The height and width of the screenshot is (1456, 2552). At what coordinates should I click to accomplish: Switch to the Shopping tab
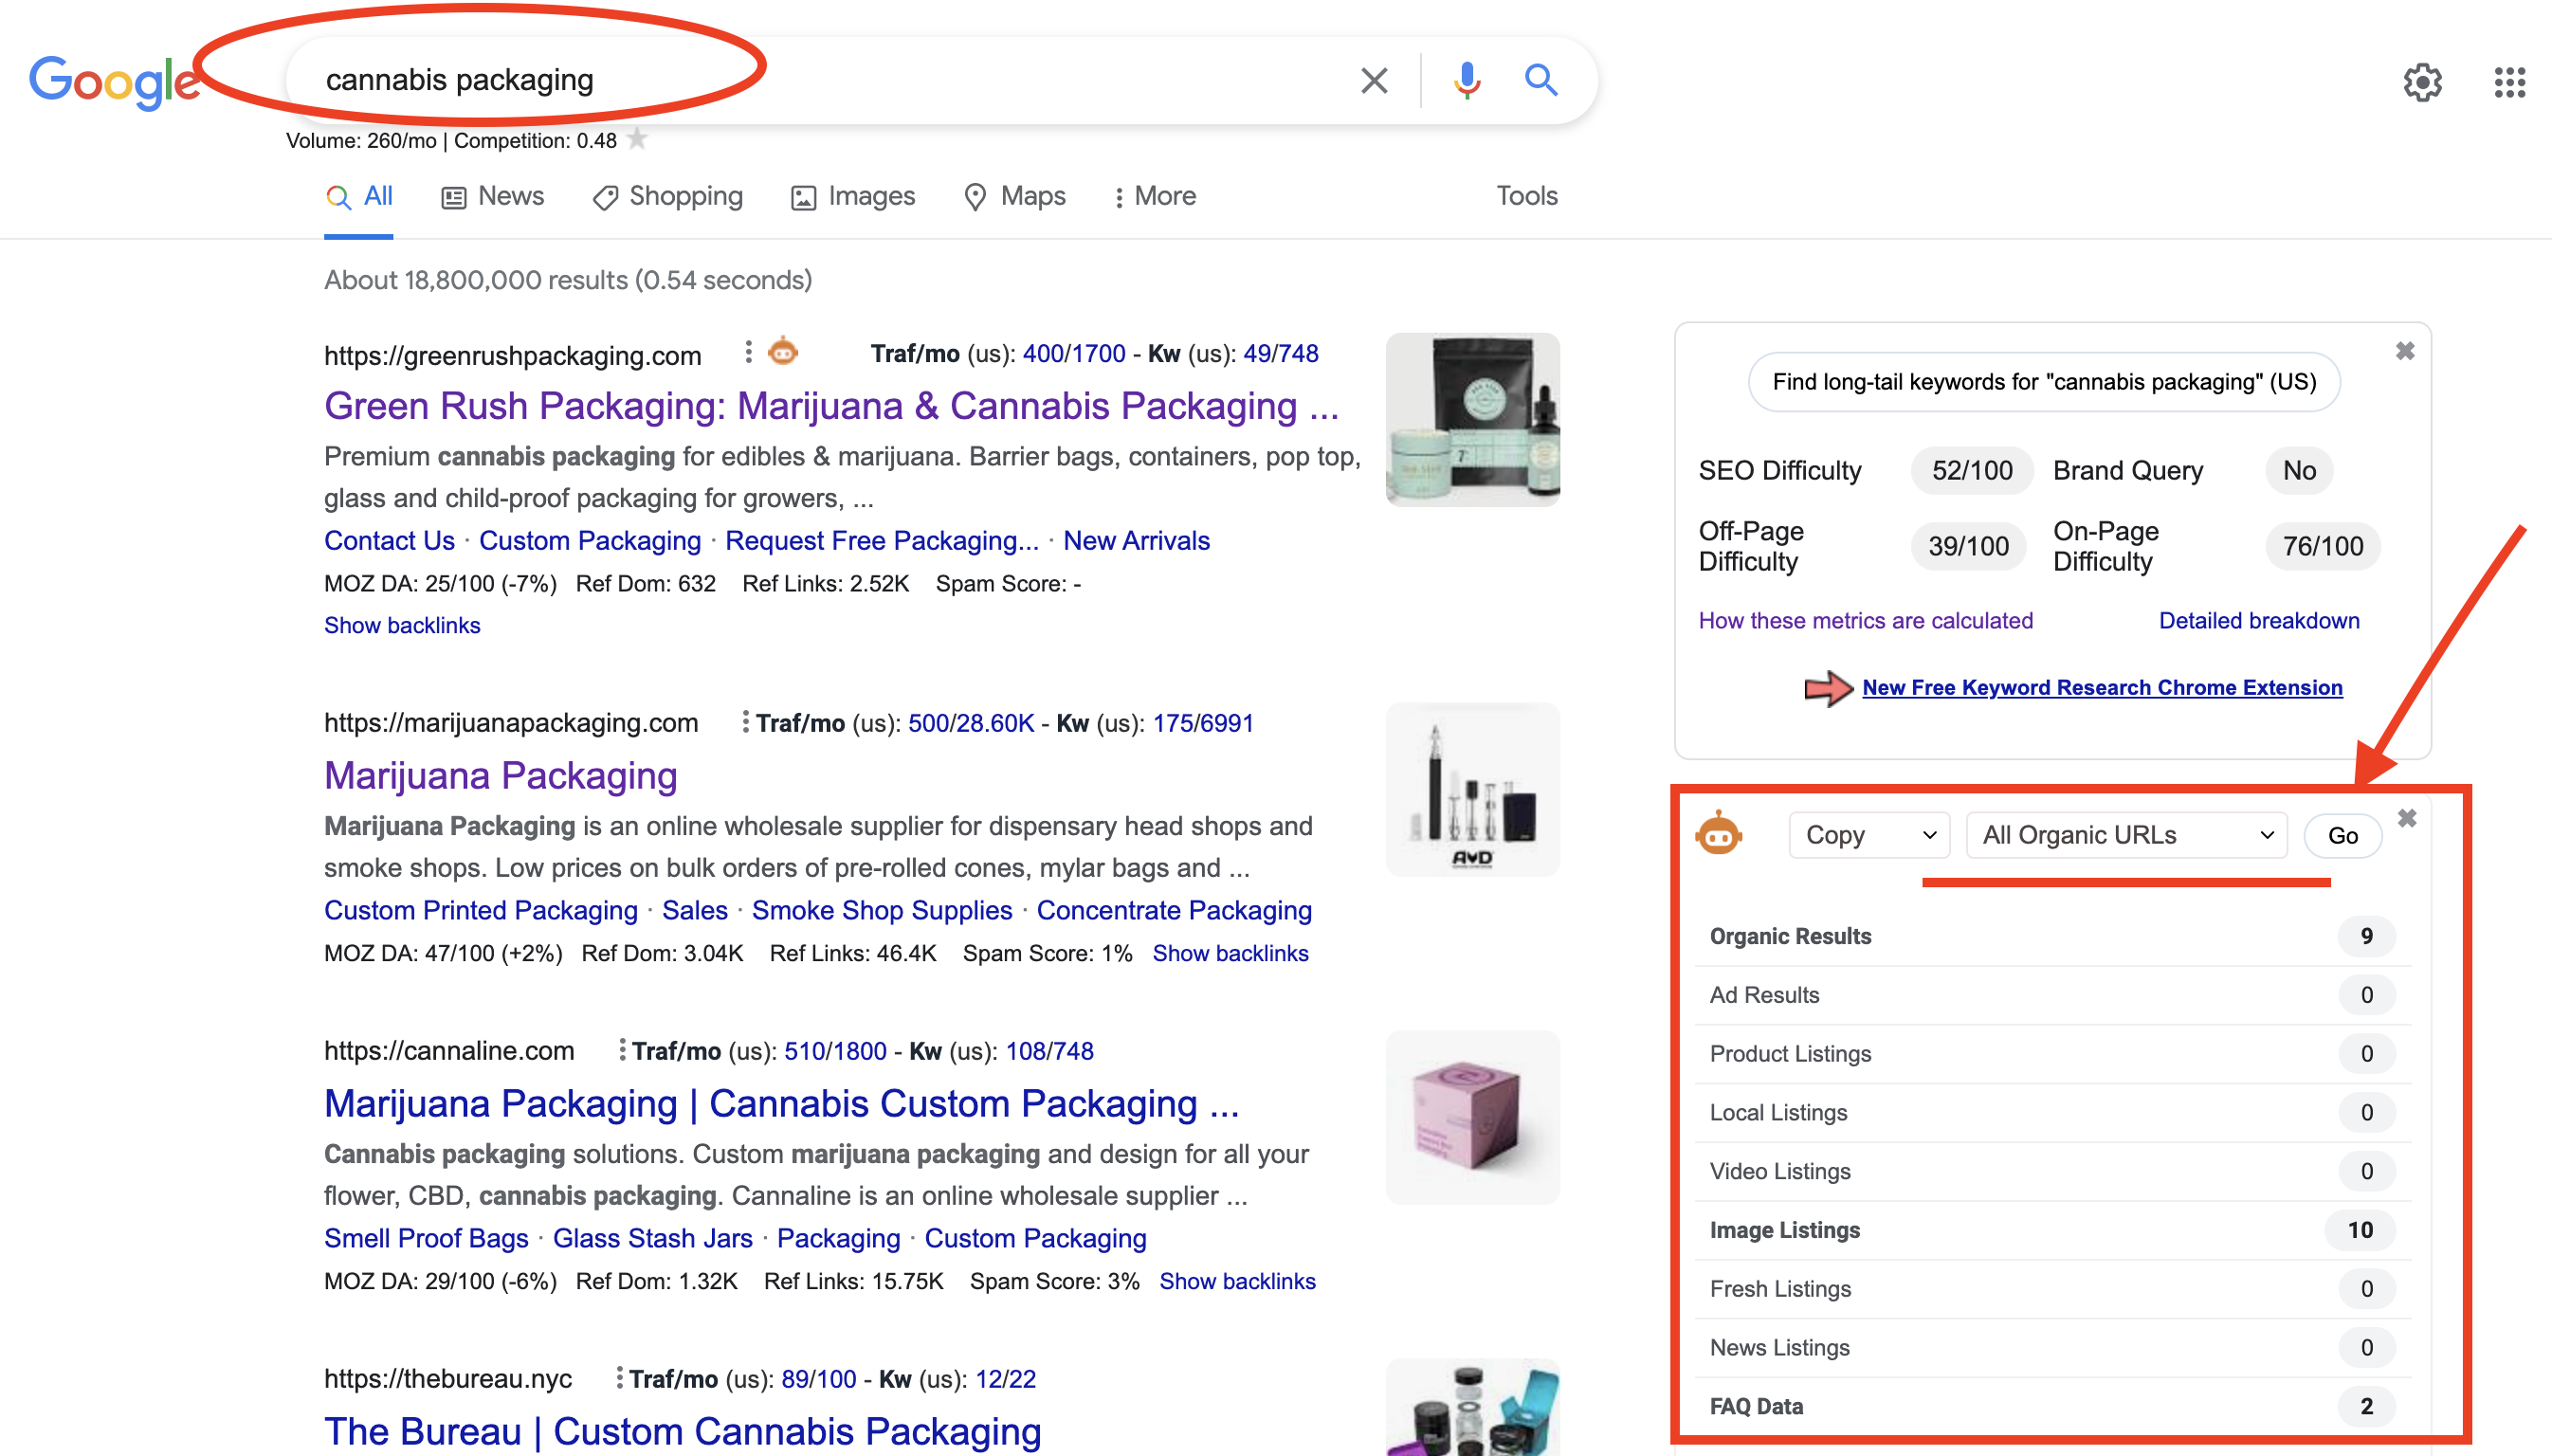(x=668, y=196)
